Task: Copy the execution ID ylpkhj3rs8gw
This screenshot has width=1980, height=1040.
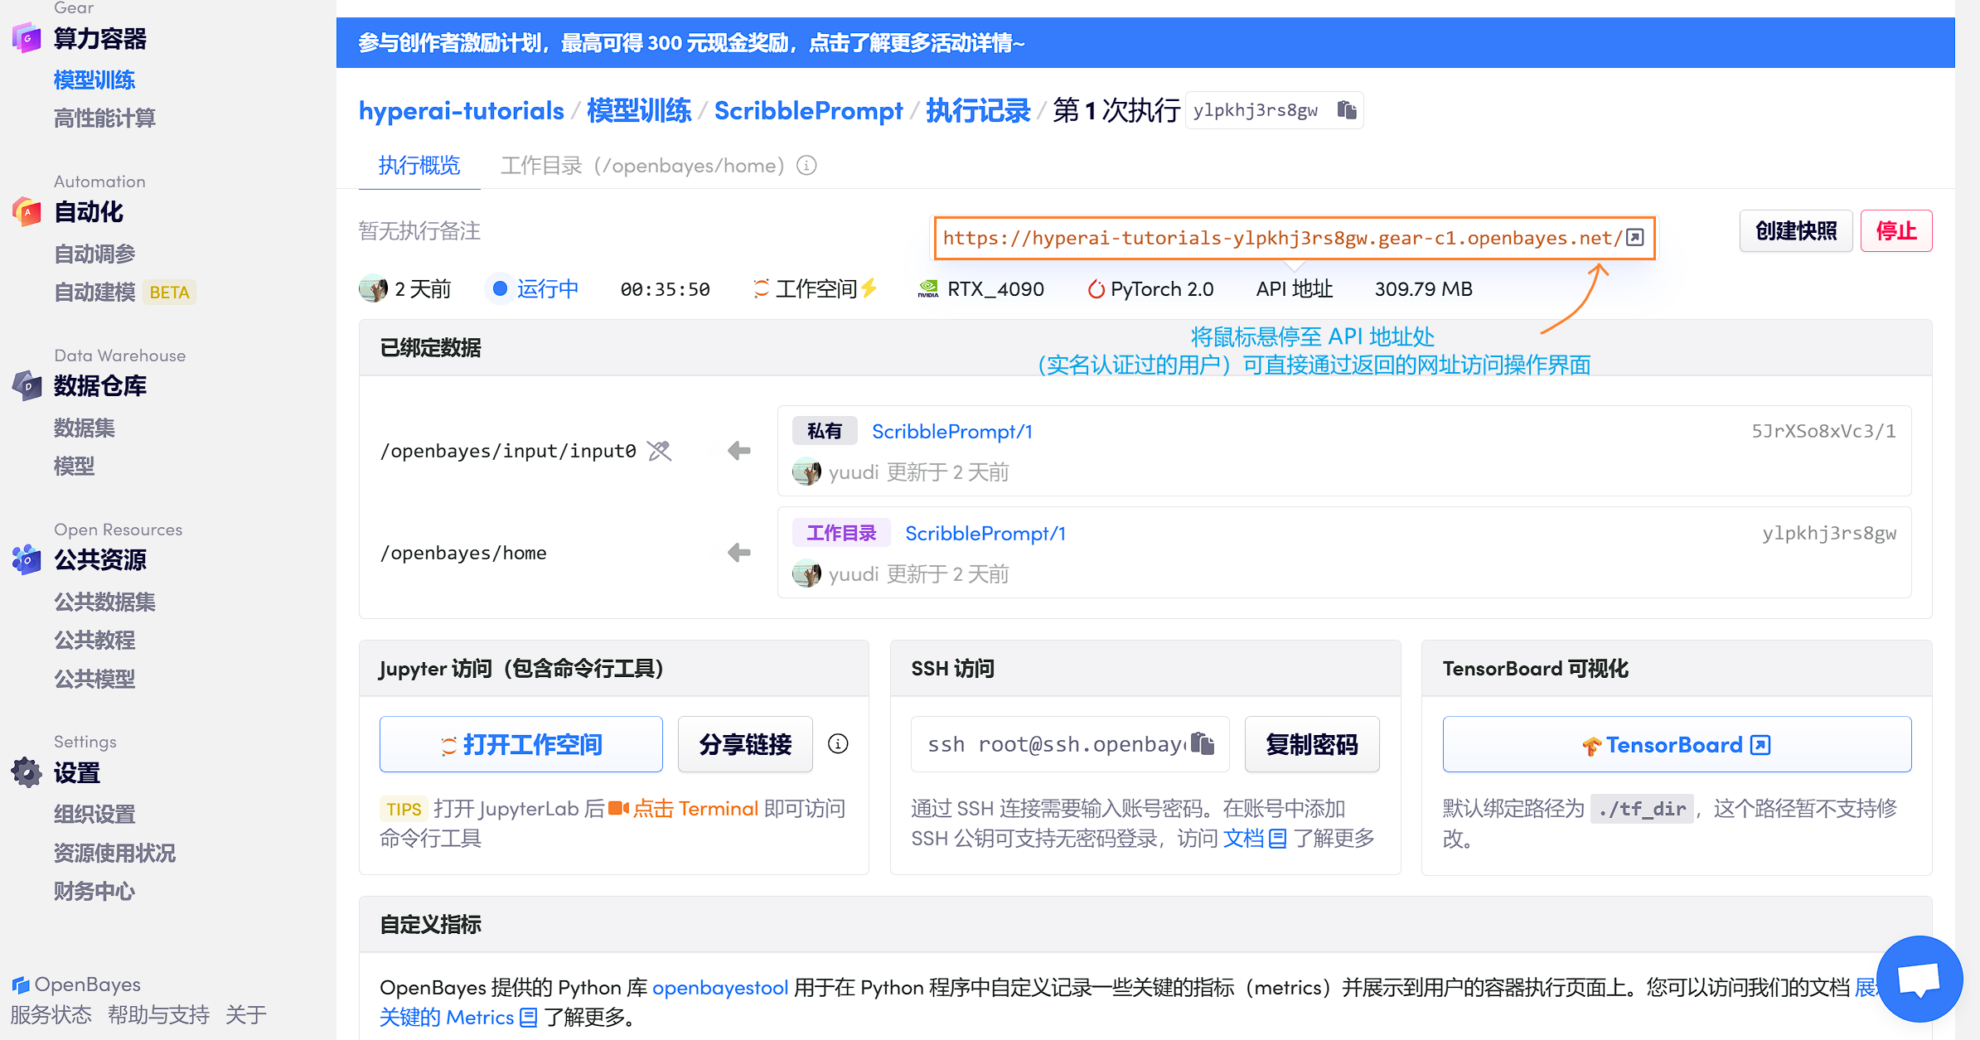Action: pos(1347,110)
